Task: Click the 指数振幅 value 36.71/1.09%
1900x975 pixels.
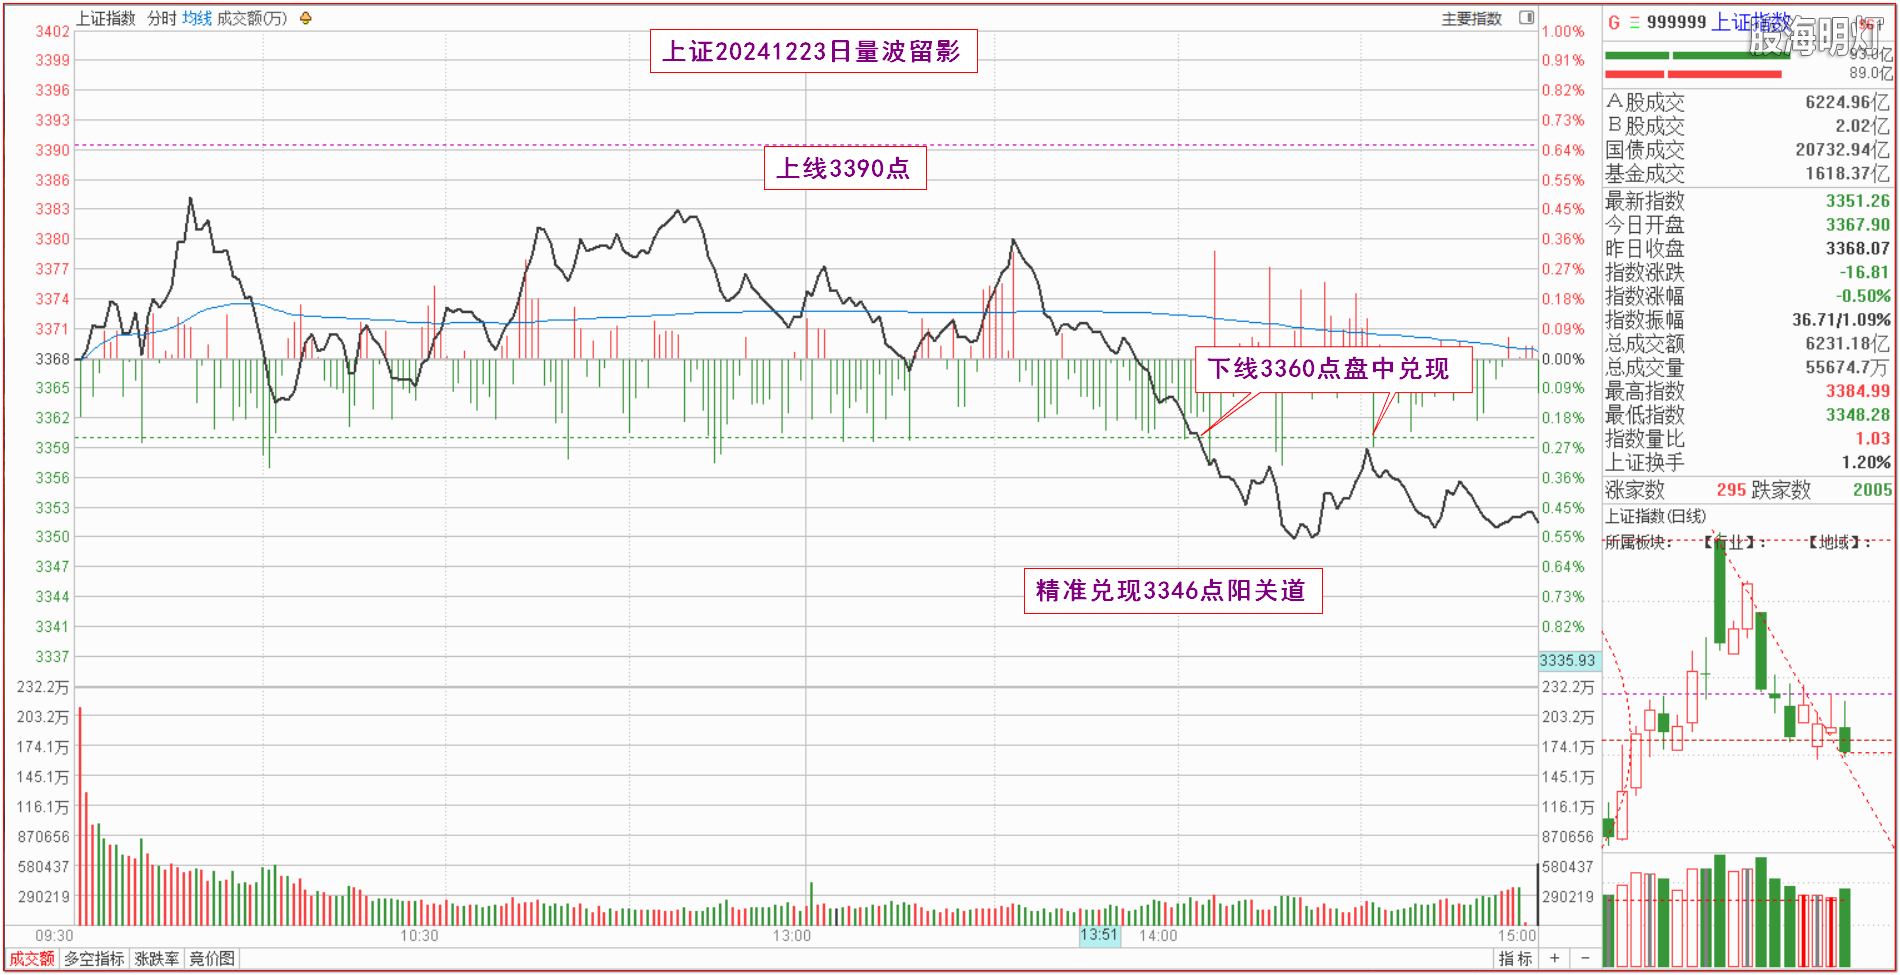Action: click(1841, 320)
